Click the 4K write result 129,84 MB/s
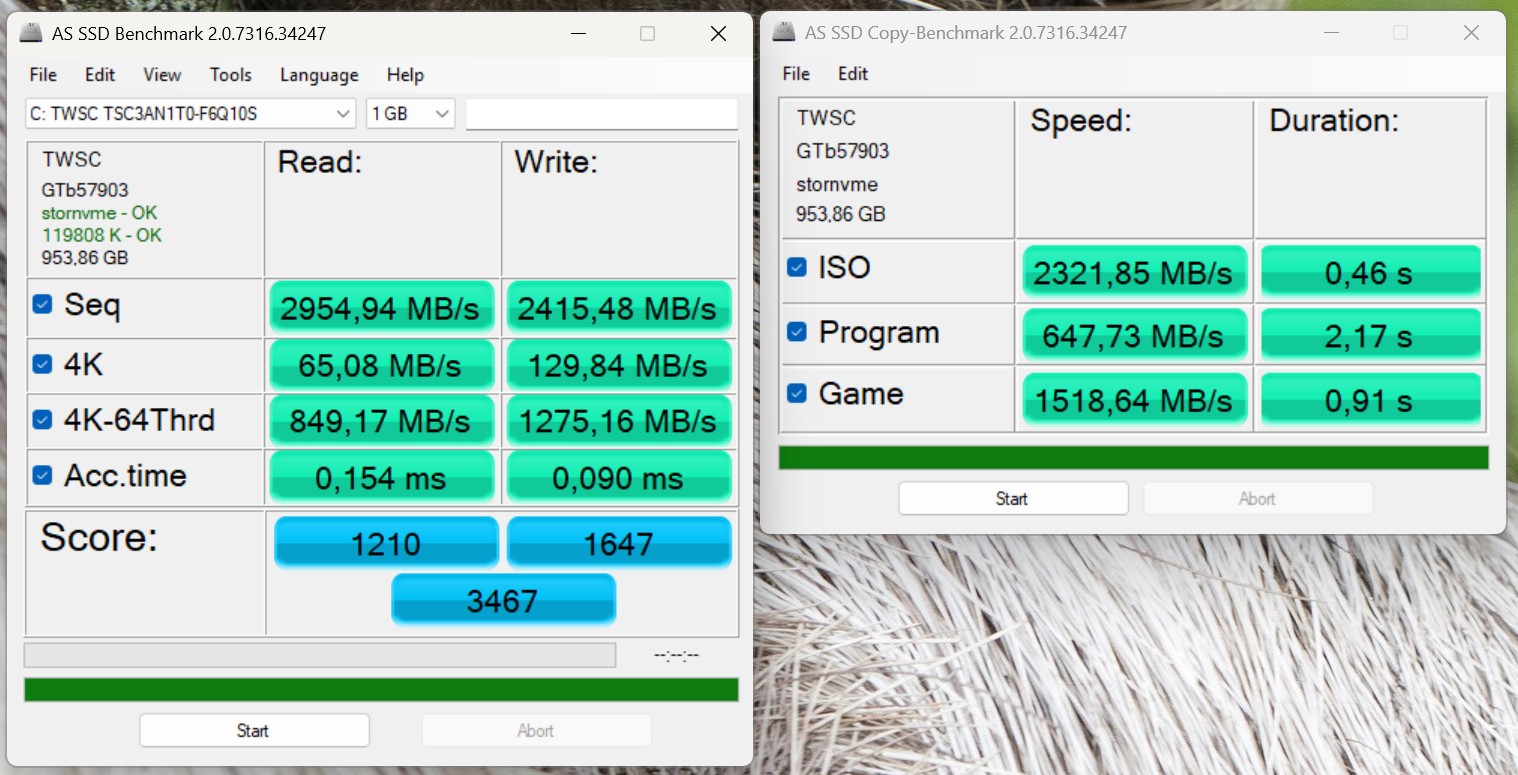 coord(619,365)
